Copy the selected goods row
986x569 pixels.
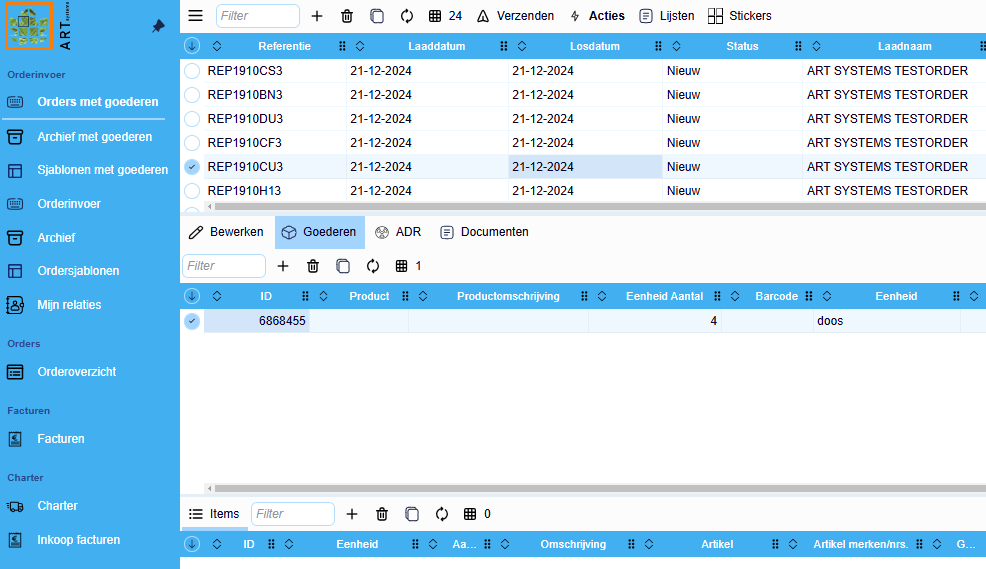coord(343,266)
